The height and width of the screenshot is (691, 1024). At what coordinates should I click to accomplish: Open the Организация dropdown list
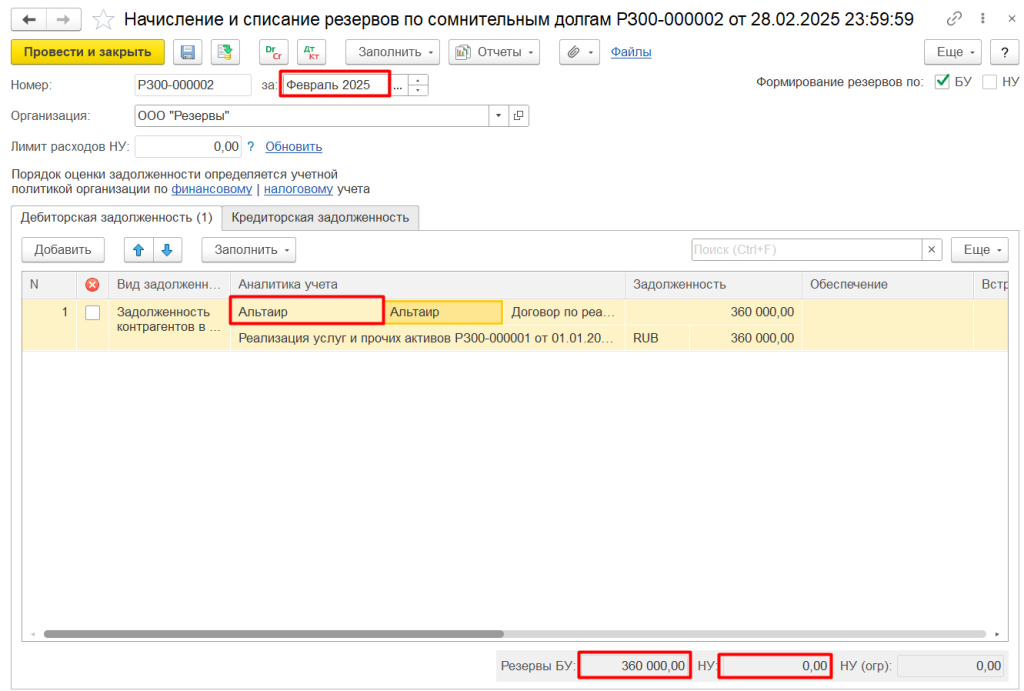[x=498, y=116]
